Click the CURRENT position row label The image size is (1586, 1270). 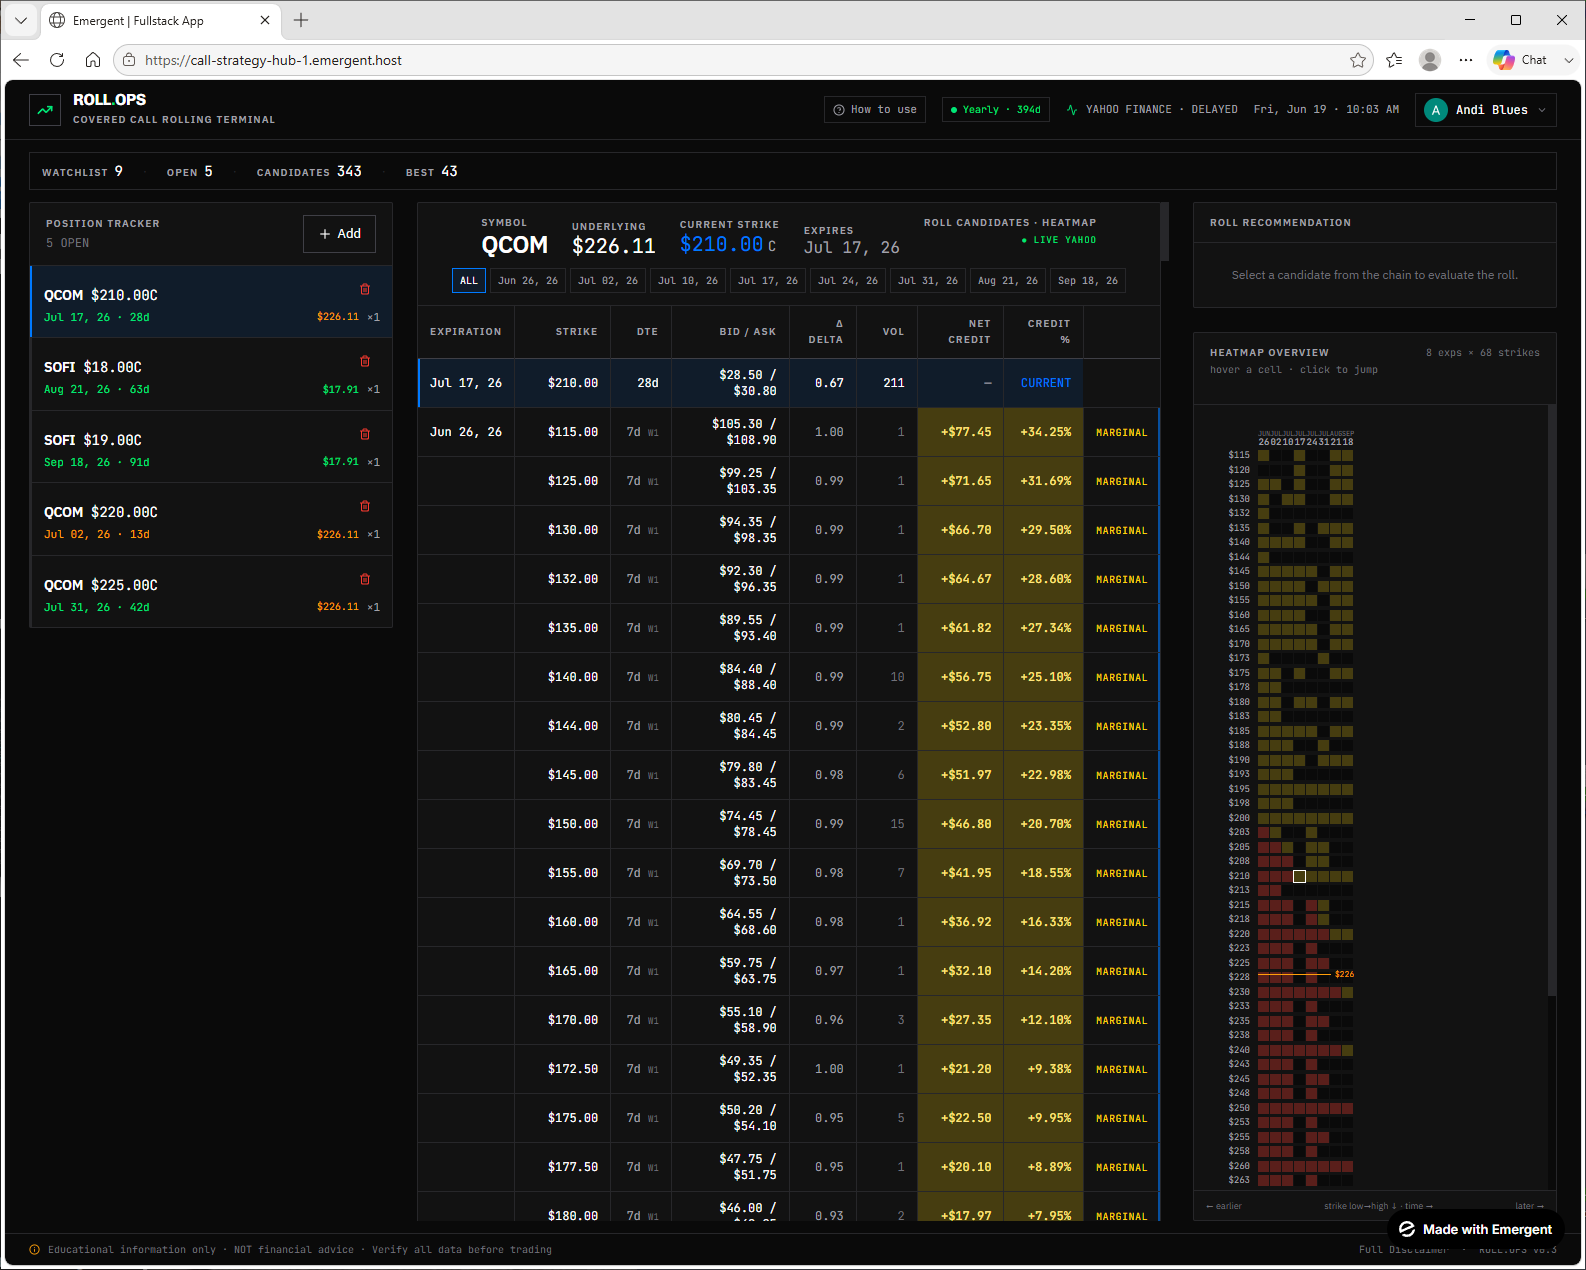(x=1045, y=383)
